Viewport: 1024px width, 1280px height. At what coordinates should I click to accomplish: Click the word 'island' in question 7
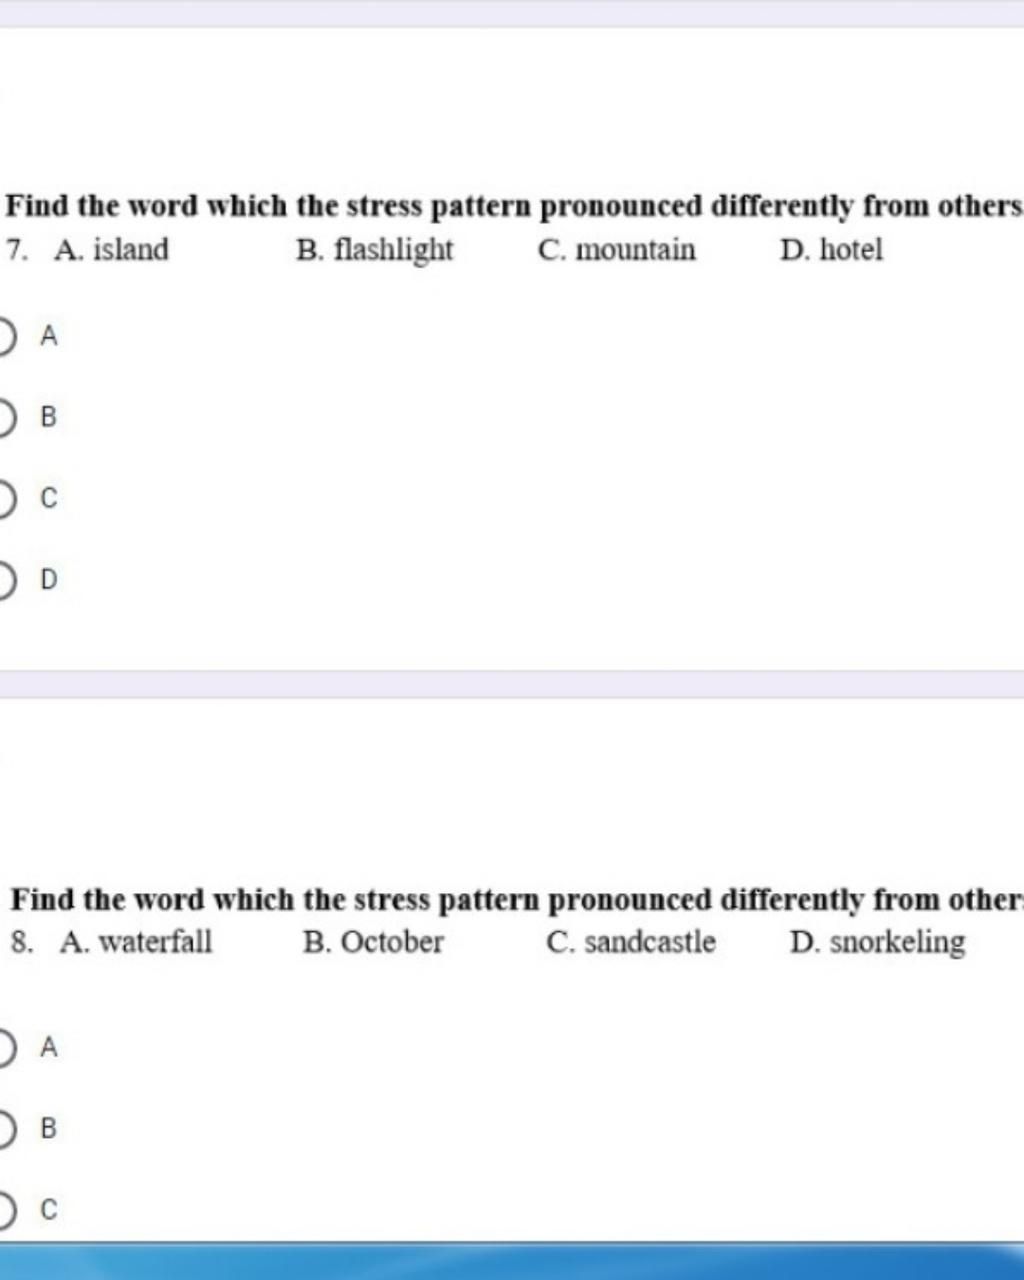130,249
